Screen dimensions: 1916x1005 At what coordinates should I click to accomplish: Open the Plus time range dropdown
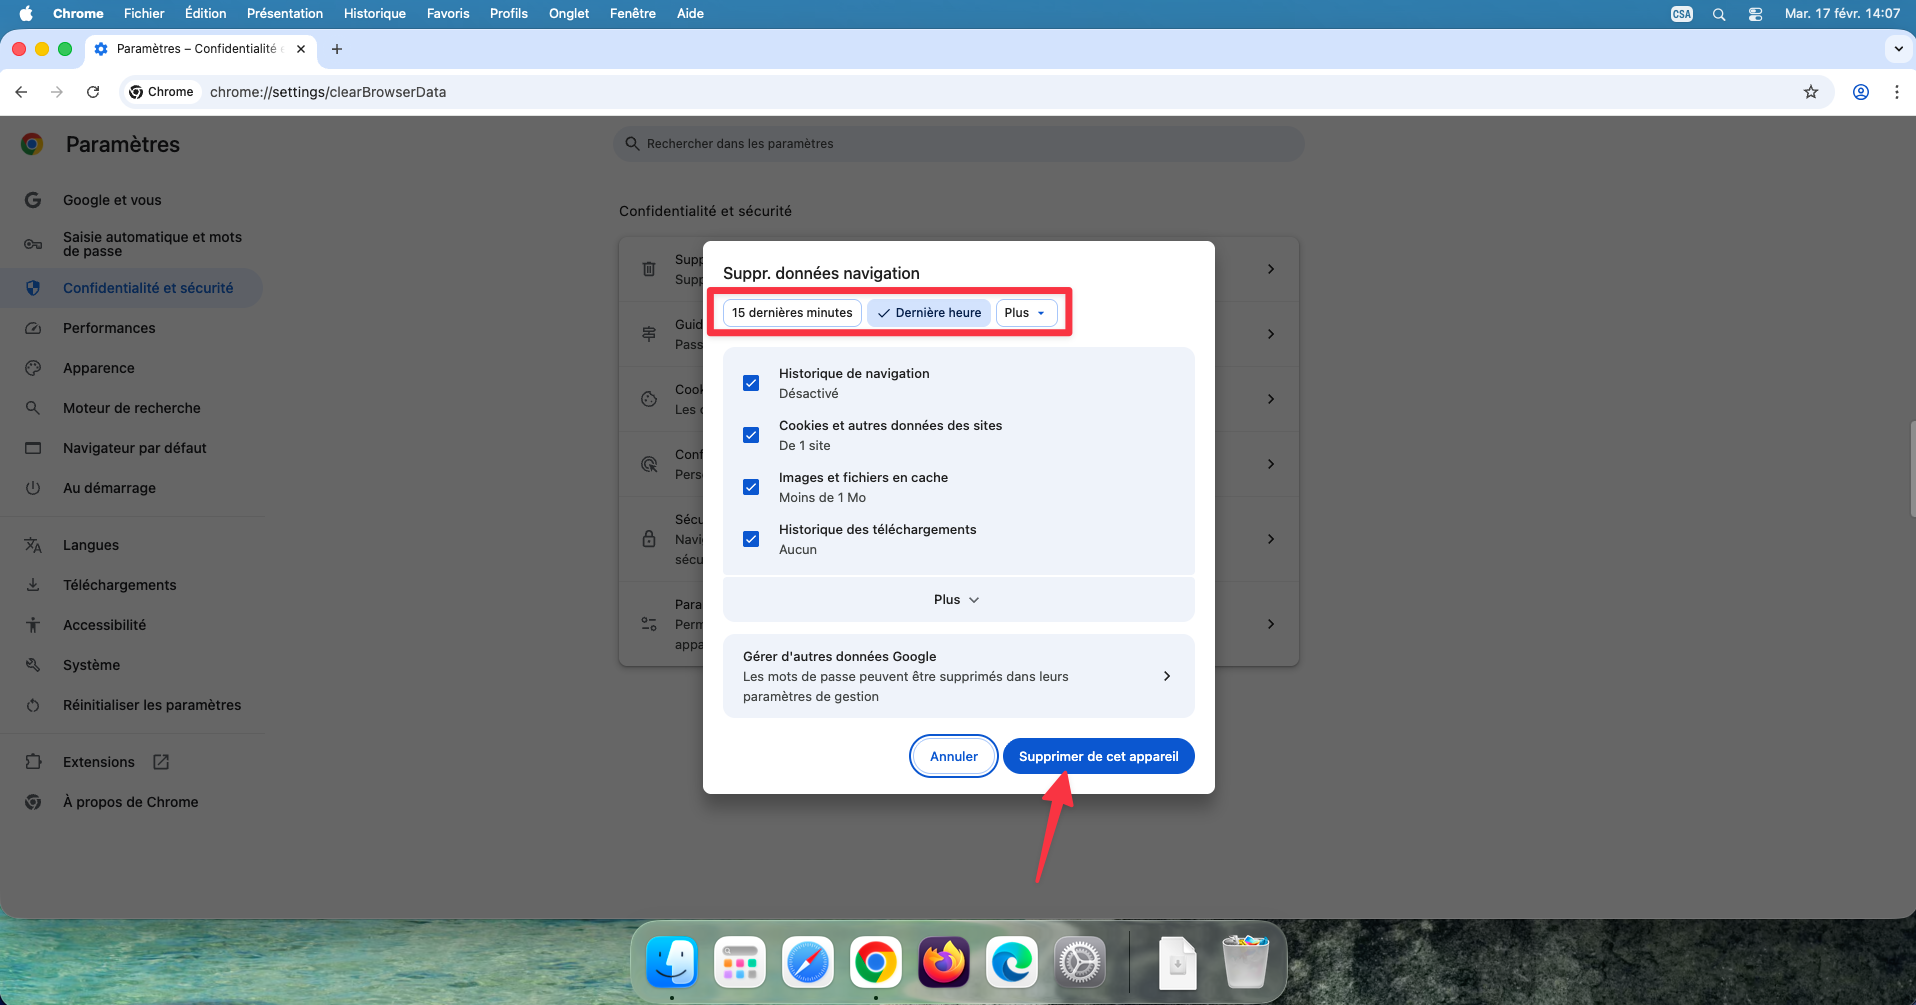click(1026, 313)
